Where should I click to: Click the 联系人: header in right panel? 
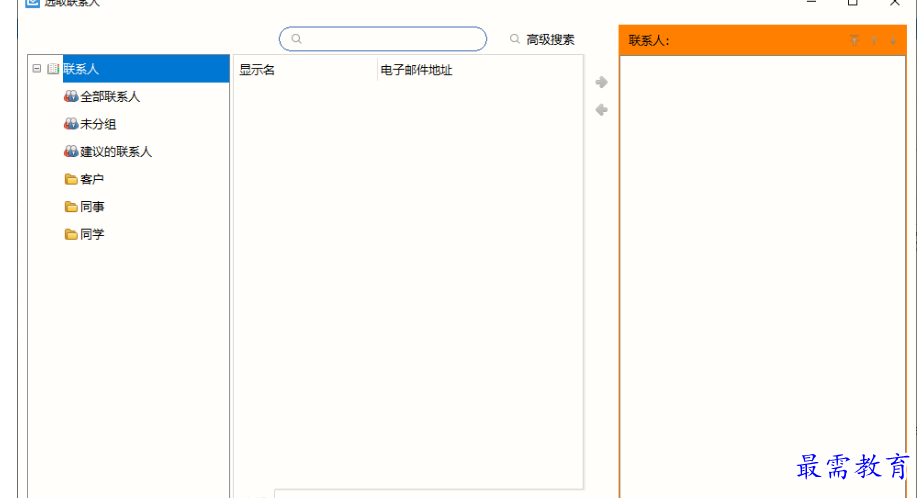coord(649,40)
